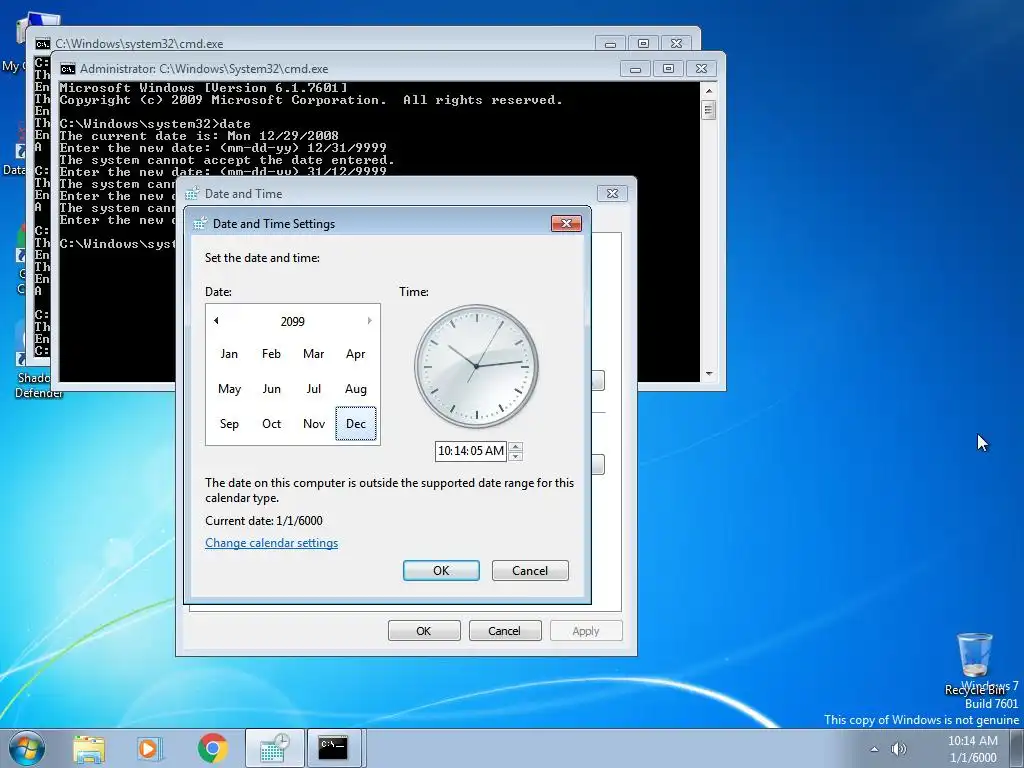Open Google Chrome from the taskbar
The width and height of the screenshot is (1024, 768).
[212, 748]
